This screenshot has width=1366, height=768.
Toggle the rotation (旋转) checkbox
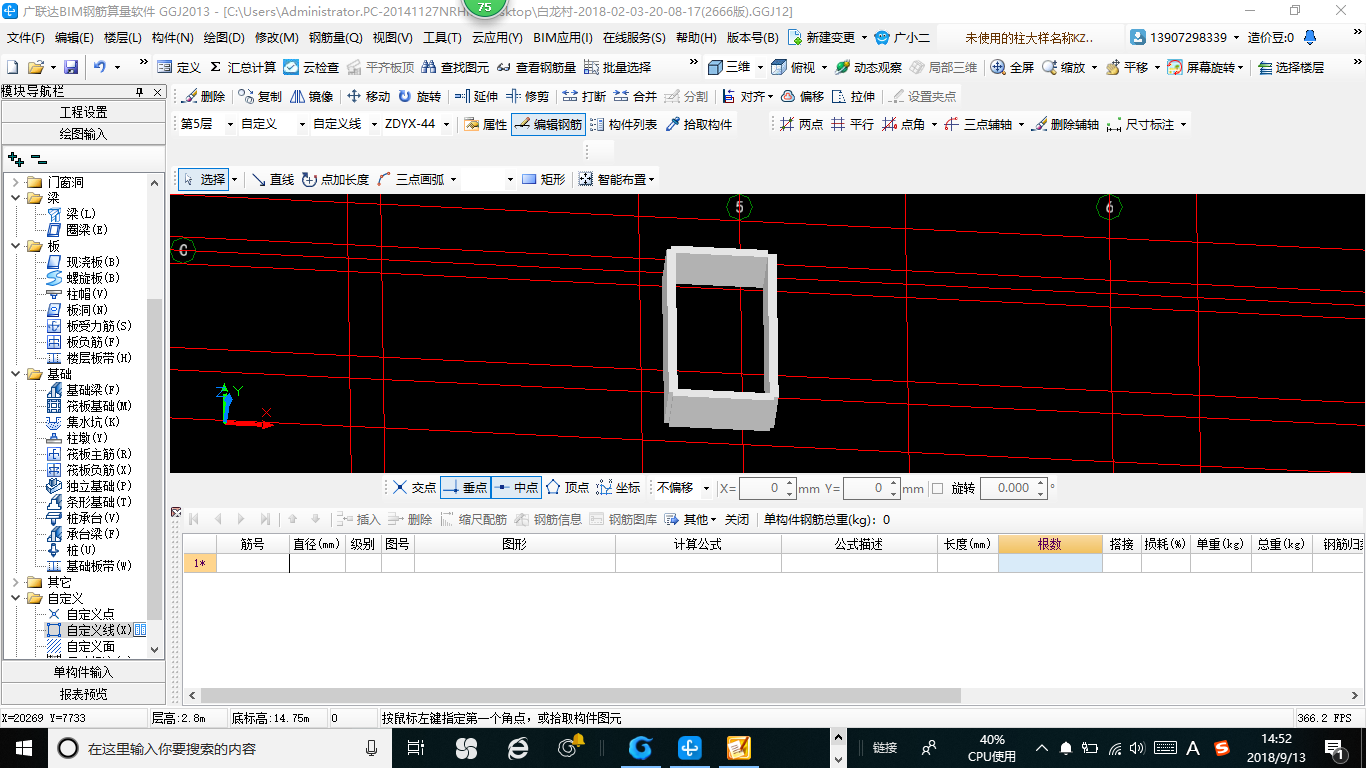tap(937, 488)
